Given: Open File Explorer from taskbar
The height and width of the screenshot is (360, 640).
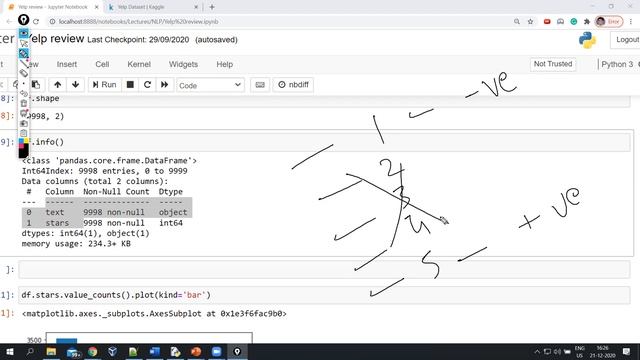Looking at the screenshot, I should coord(51,351).
